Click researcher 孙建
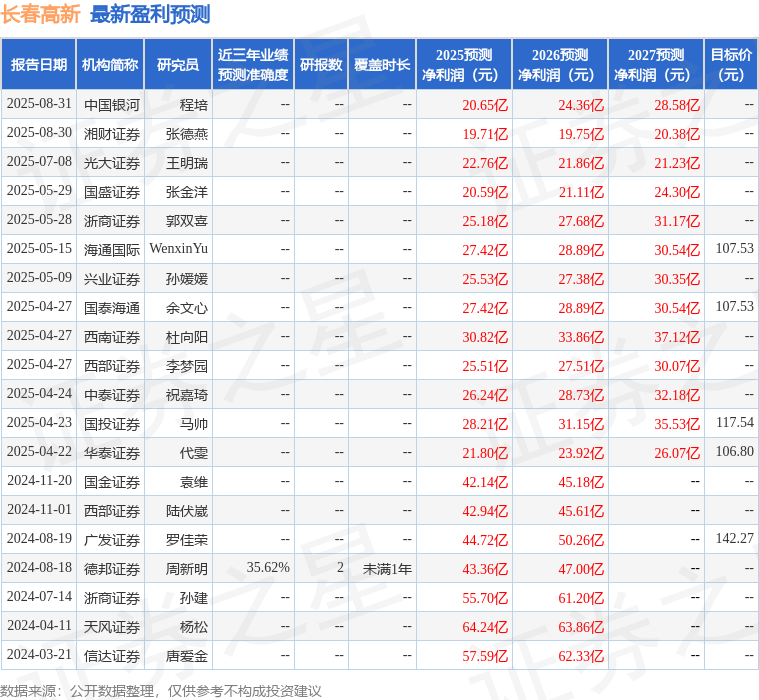 tap(194, 598)
